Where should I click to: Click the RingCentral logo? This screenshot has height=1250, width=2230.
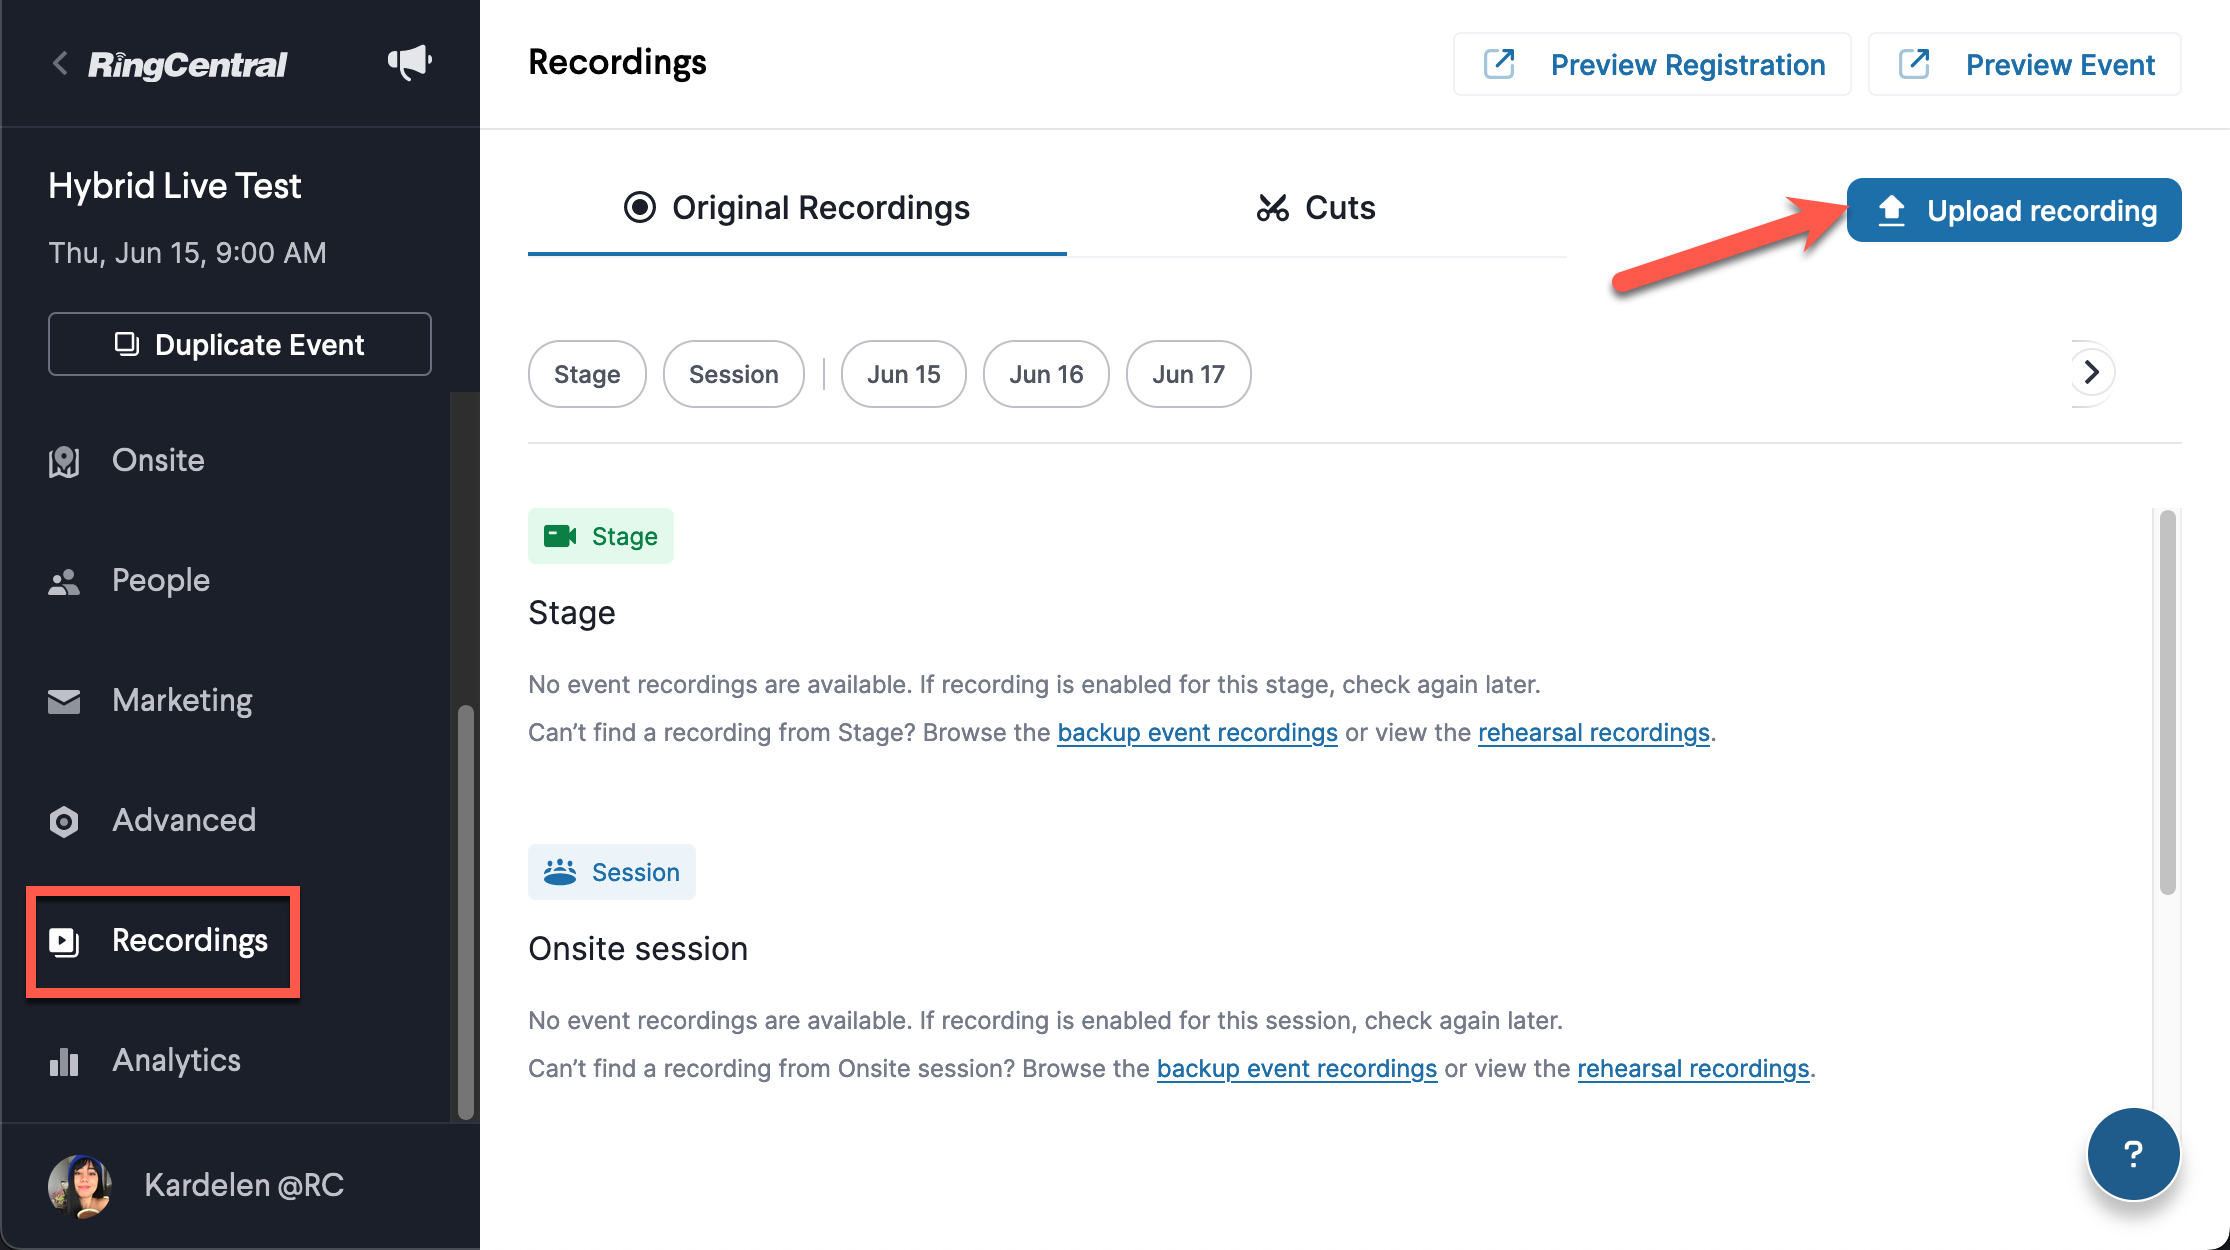188,65
